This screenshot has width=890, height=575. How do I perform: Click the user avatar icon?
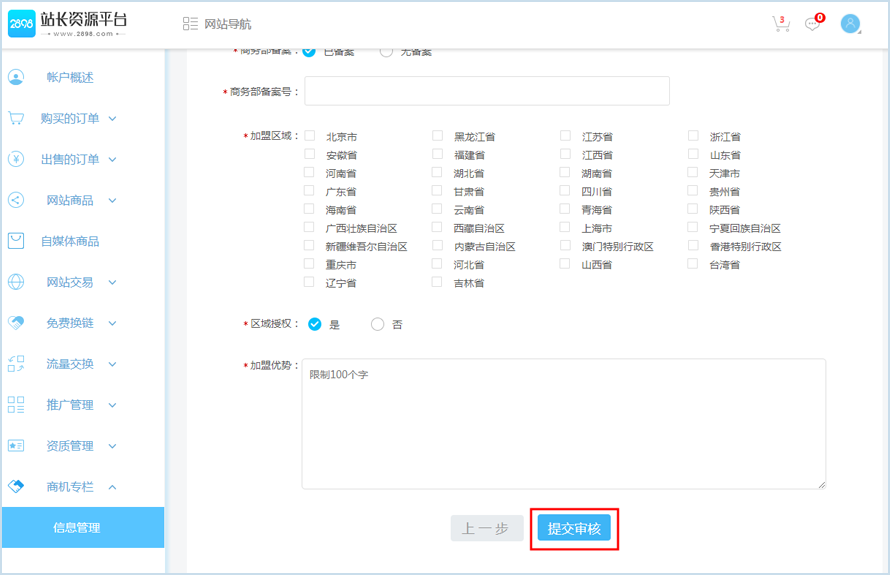[x=851, y=24]
